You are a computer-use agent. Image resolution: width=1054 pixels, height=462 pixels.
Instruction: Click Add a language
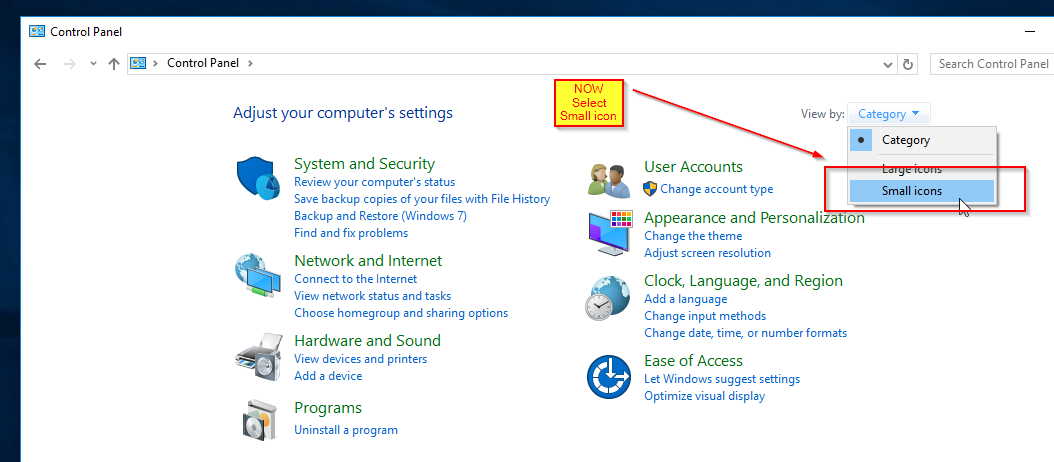[686, 299]
